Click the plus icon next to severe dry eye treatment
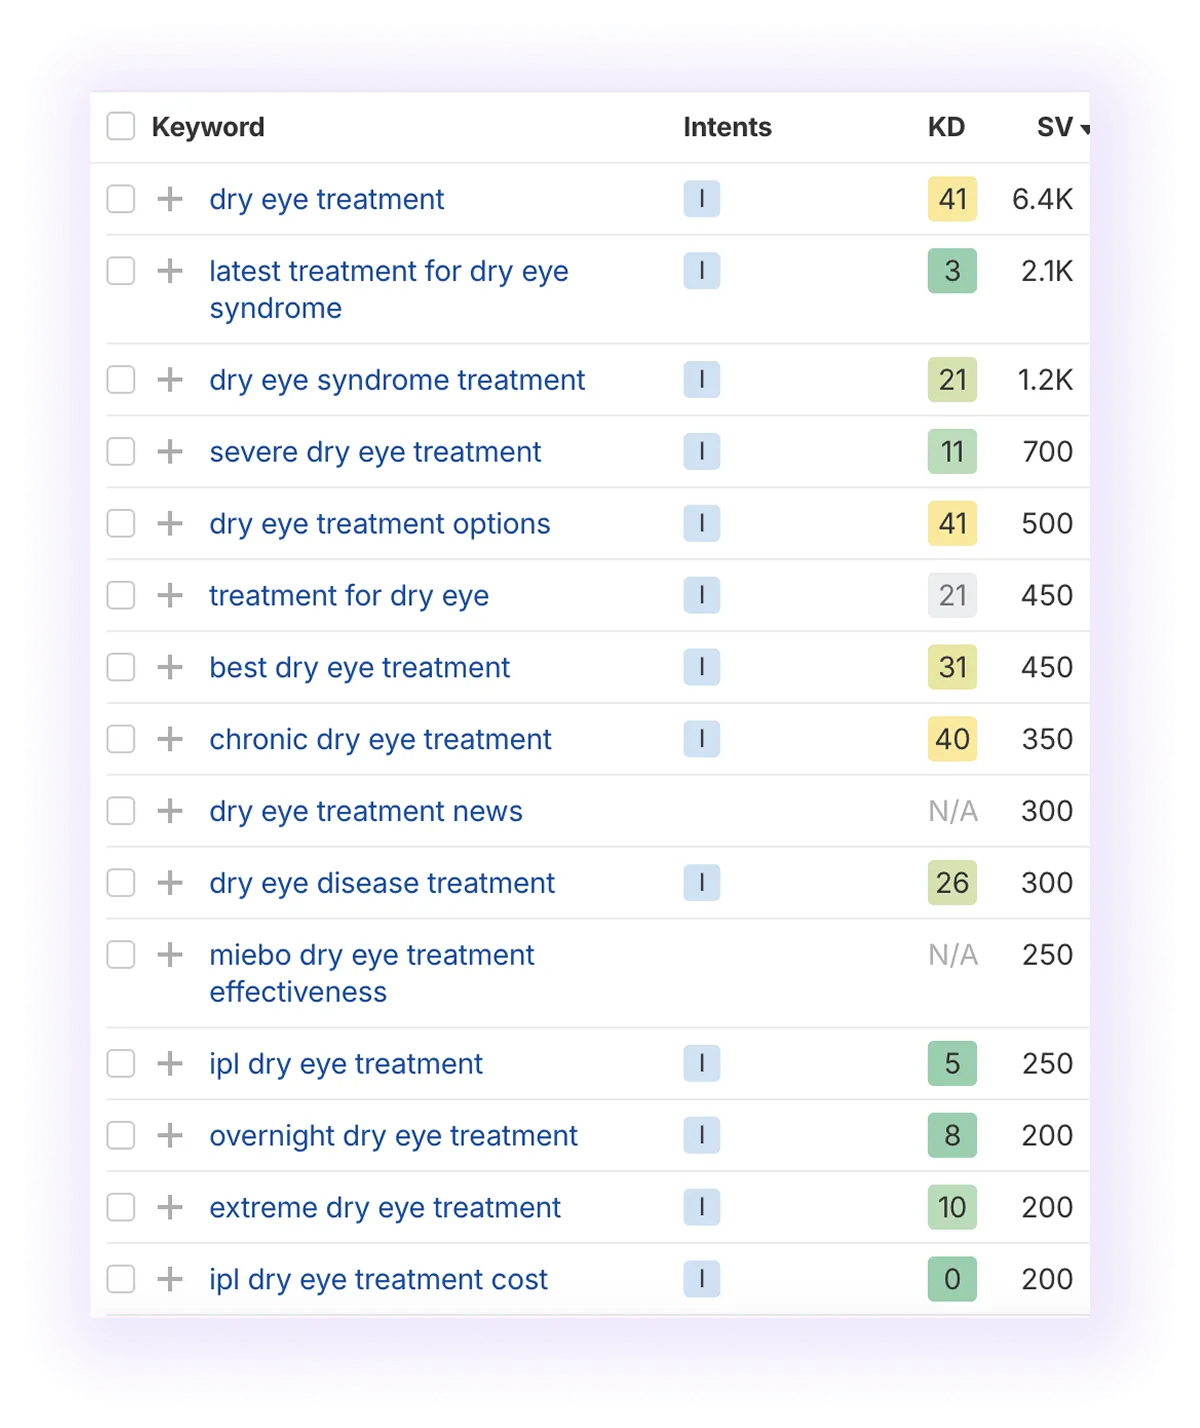 pyautogui.click(x=171, y=451)
